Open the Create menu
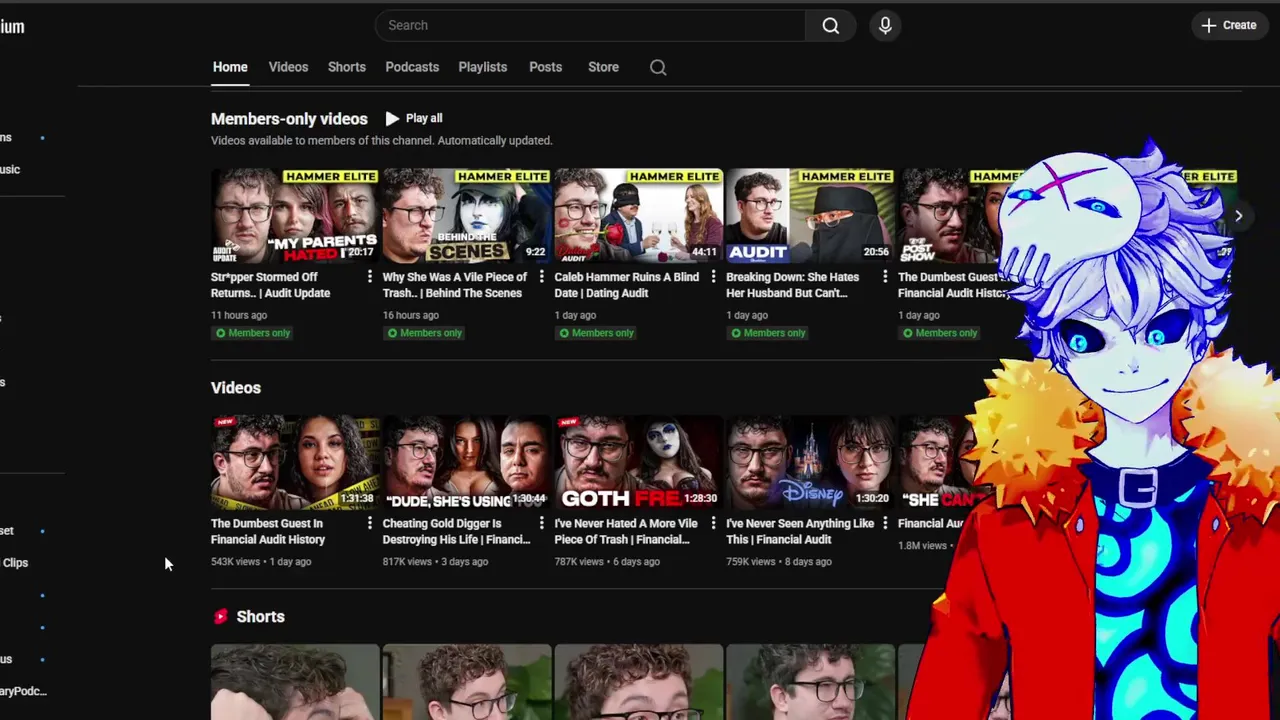The width and height of the screenshot is (1280, 720). point(1229,25)
